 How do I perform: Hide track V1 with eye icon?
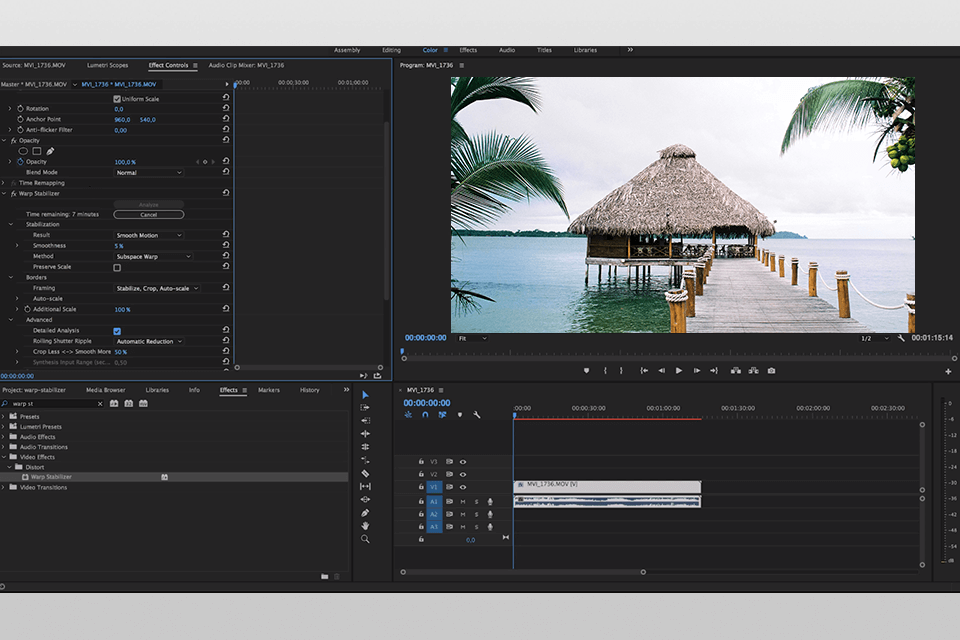[x=463, y=487]
